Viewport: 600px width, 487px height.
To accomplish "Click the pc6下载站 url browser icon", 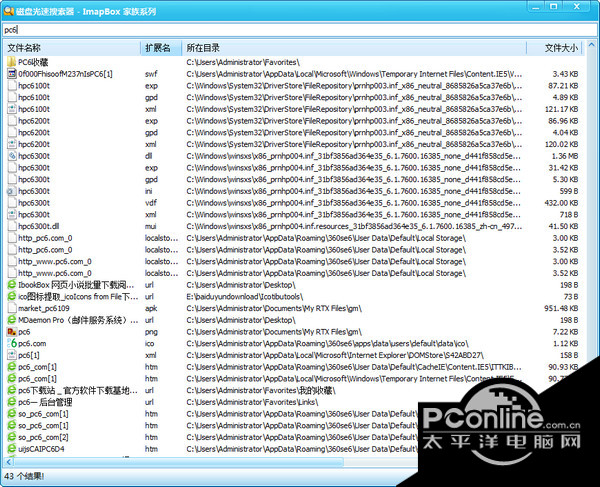I will (12, 390).
